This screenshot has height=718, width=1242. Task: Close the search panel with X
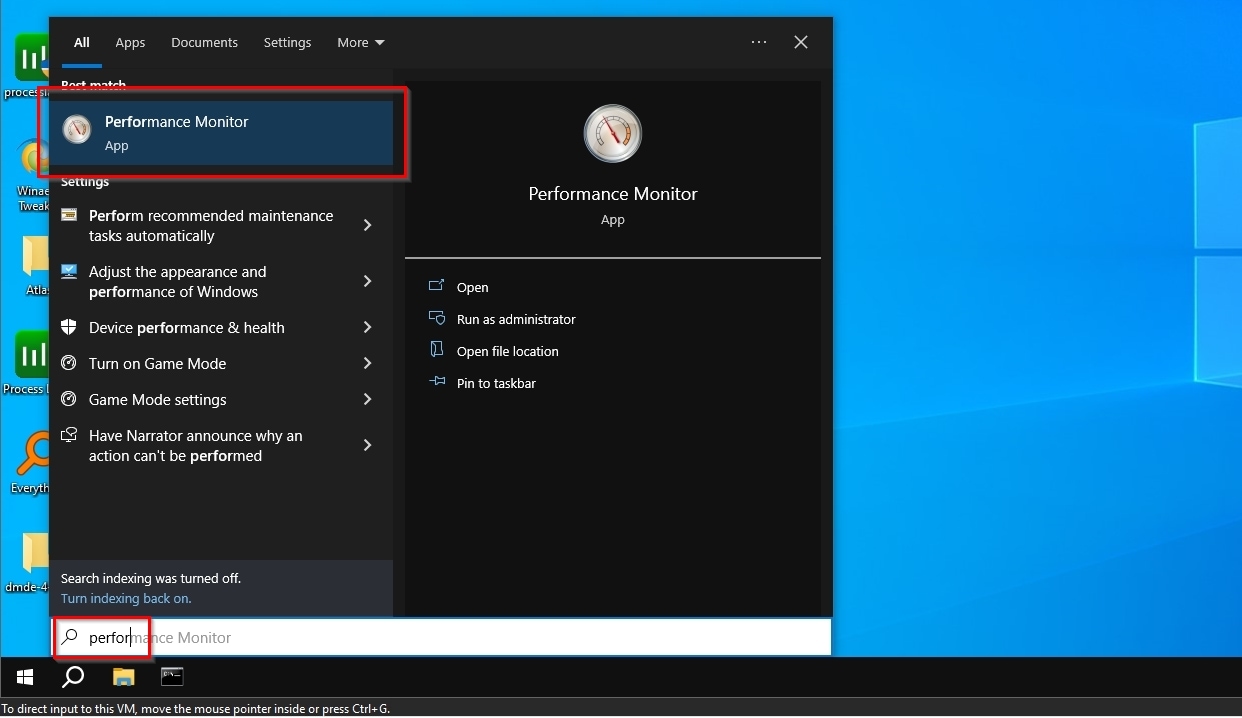pos(801,42)
